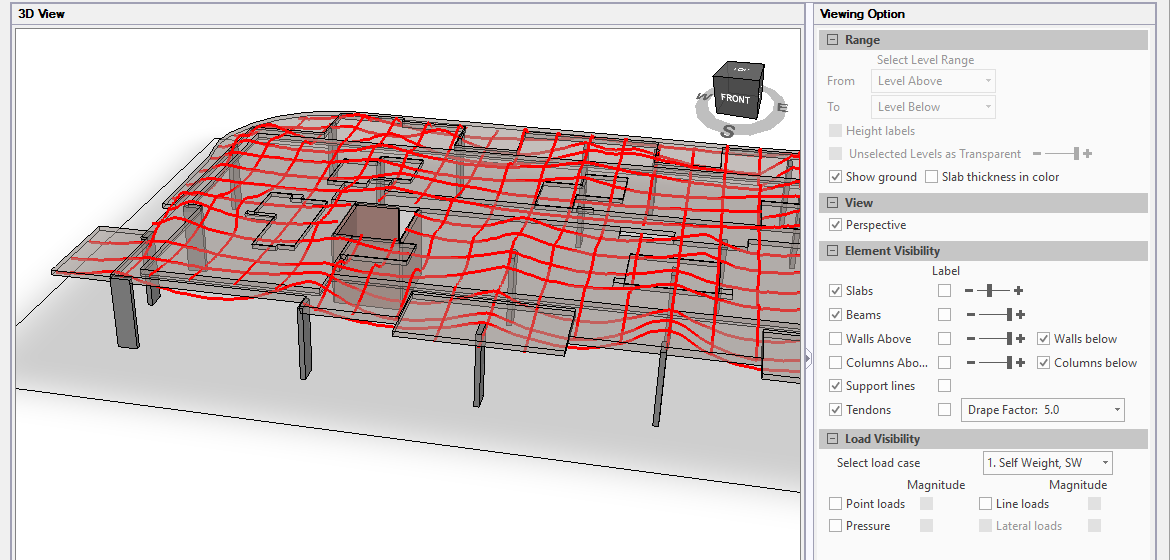This screenshot has width=1170, height=560.
Task: Collapse the Element Visibility section
Action: (832, 251)
